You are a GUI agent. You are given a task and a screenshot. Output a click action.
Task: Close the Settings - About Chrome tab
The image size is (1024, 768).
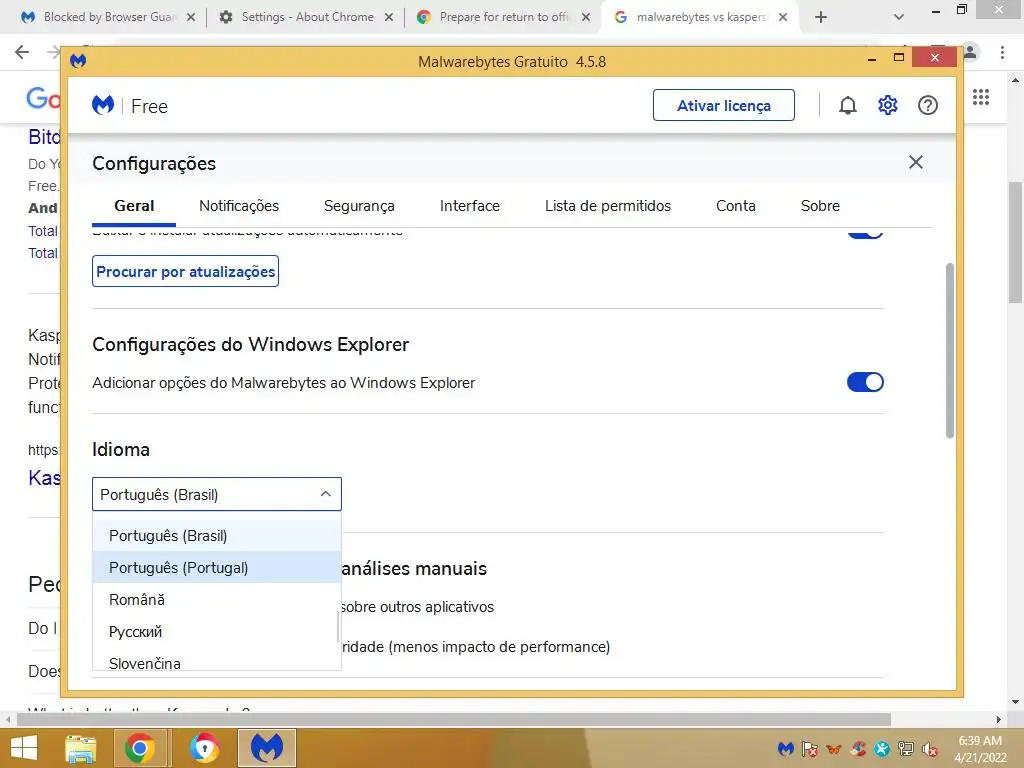pos(389,17)
